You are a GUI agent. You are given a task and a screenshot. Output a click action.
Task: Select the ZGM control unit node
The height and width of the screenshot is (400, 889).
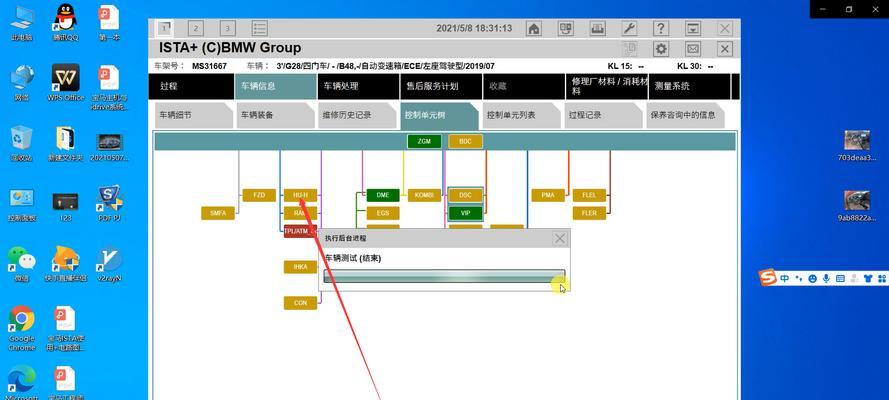[424, 142]
